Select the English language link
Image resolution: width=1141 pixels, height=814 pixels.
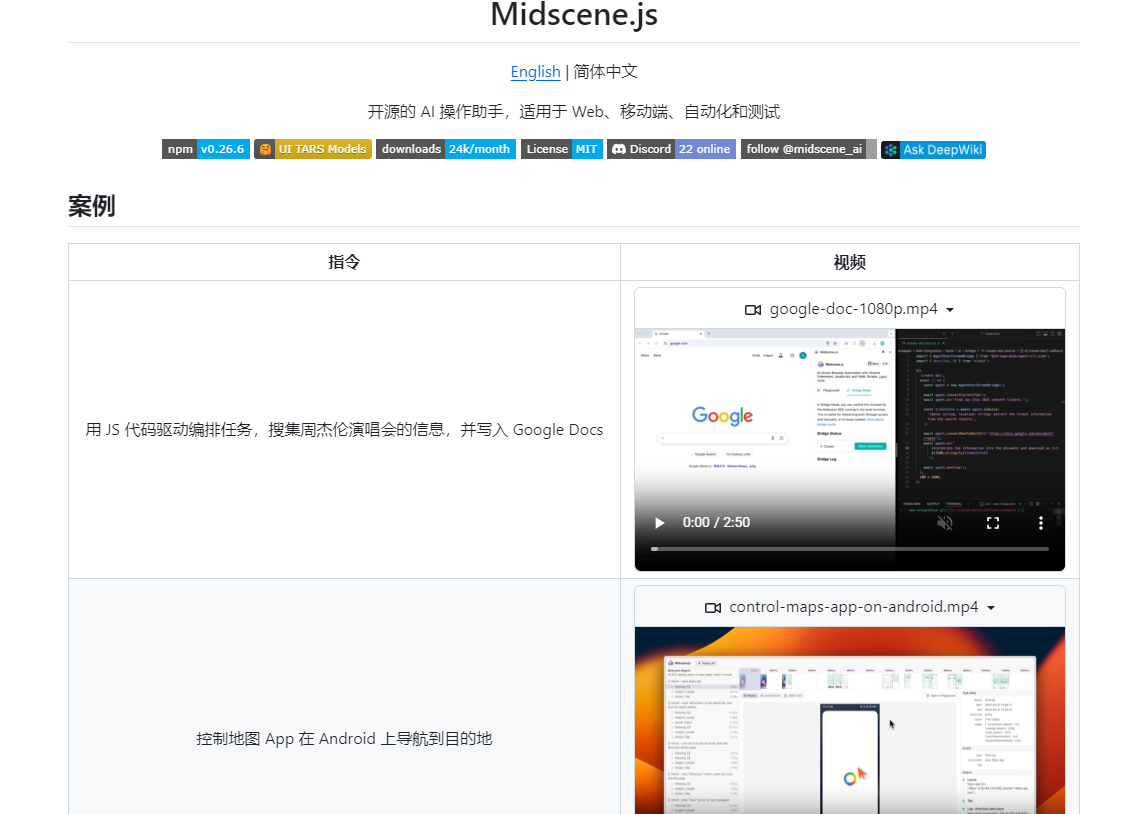pos(535,71)
